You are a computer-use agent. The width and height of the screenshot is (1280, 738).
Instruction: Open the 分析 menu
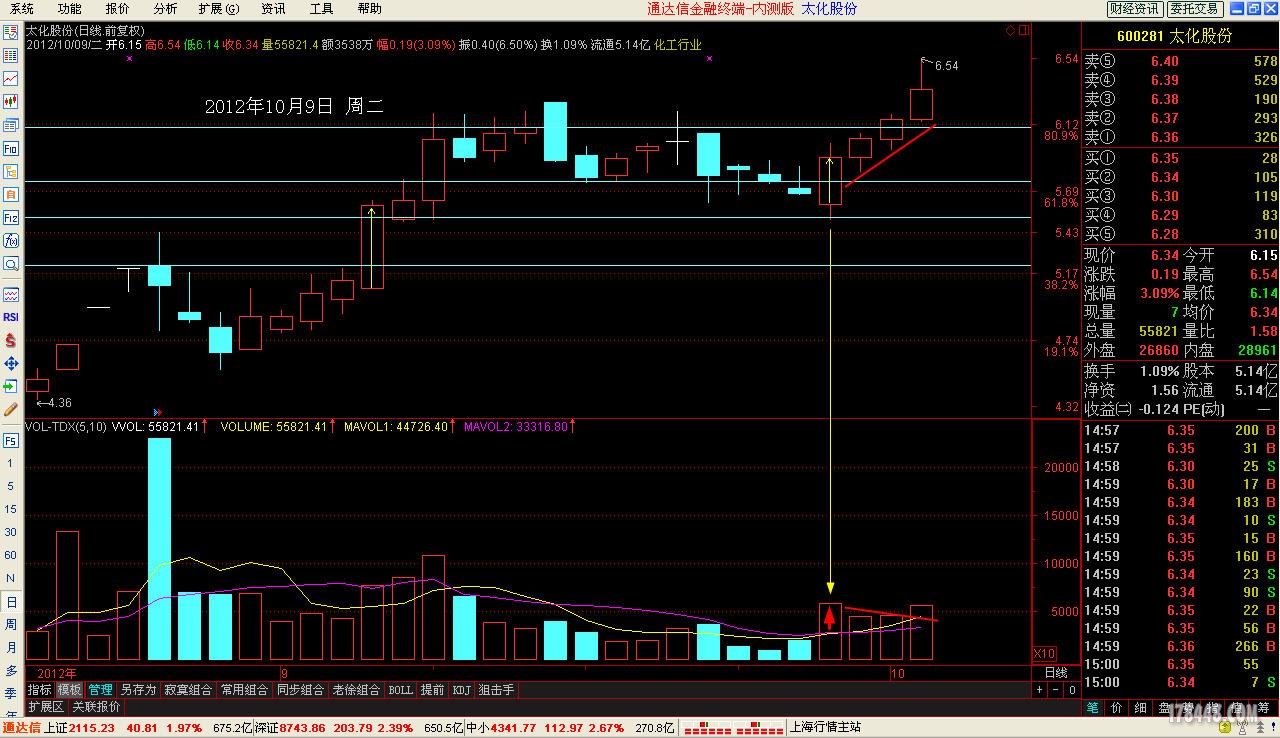pos(166,9)
